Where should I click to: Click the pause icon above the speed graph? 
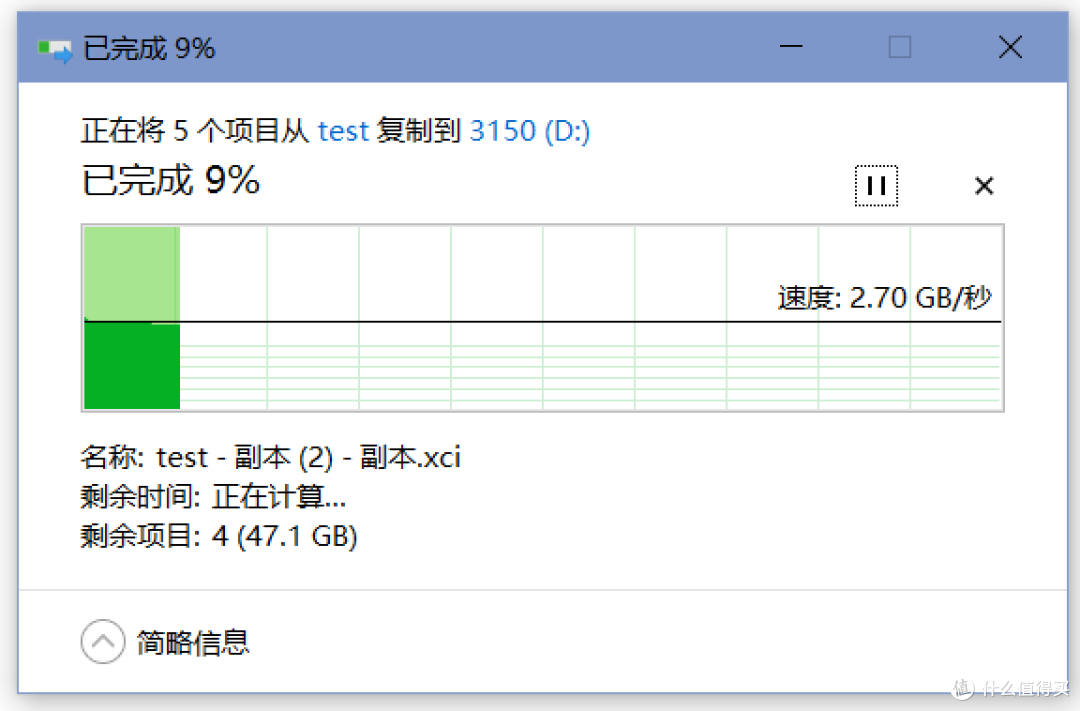coord(877,186)
